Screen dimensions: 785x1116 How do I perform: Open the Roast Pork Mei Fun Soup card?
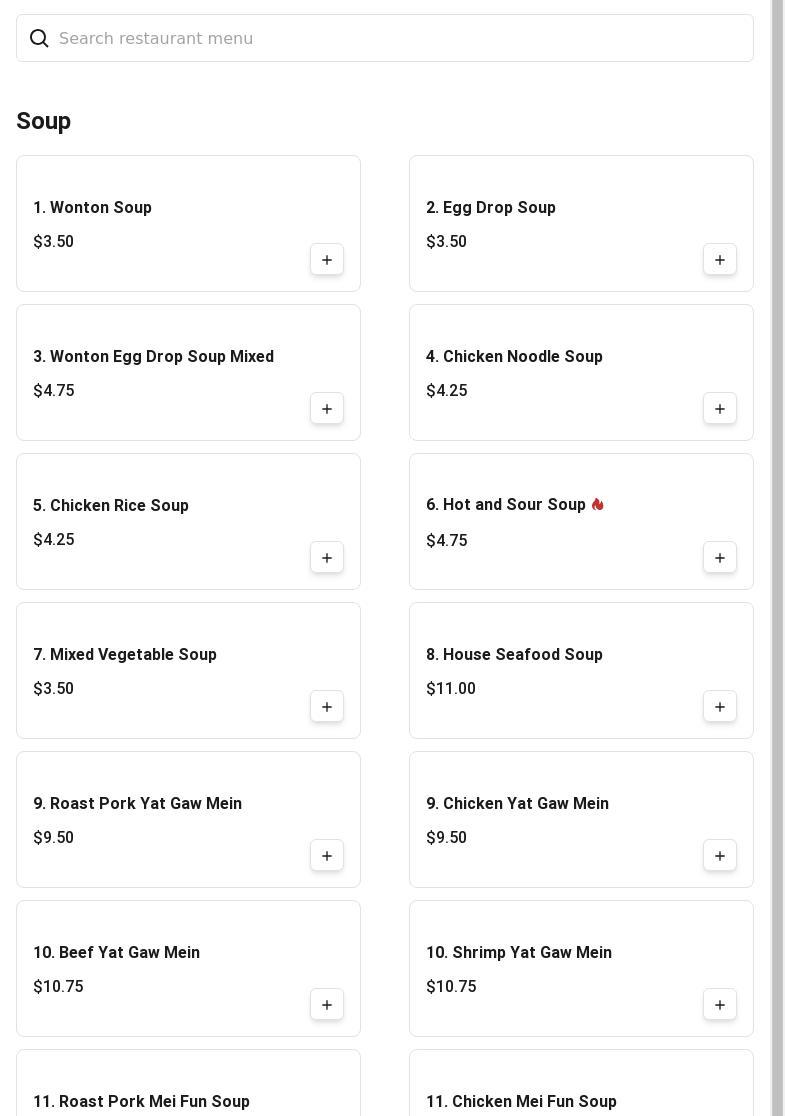[141, 1101]
